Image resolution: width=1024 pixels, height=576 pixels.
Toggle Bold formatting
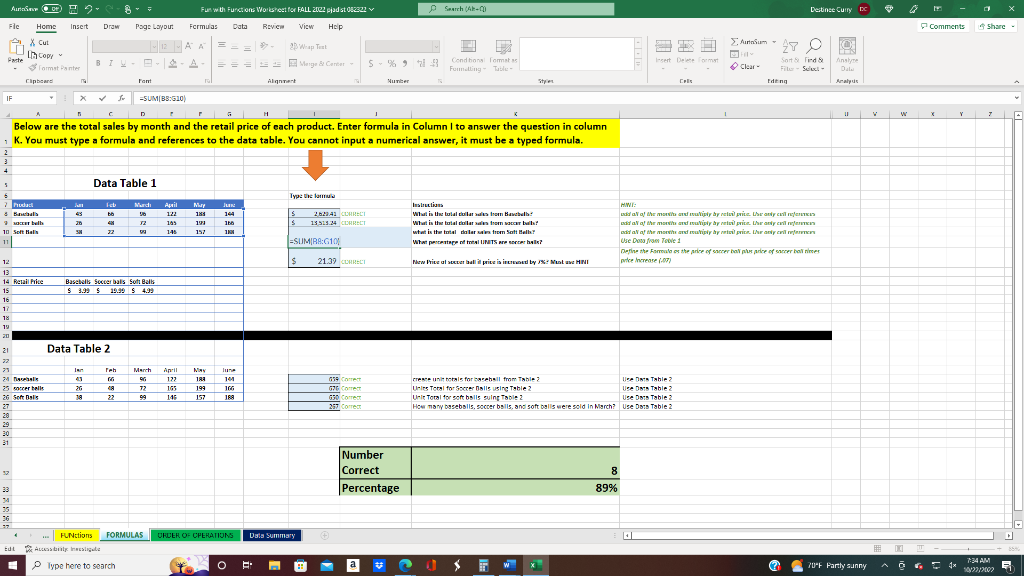click(98, 63)
